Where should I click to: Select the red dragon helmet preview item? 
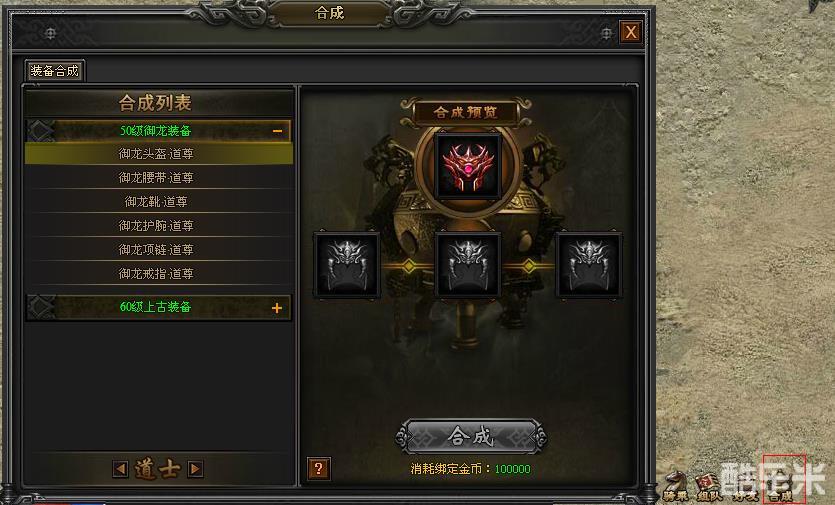(x=468, y=166)
